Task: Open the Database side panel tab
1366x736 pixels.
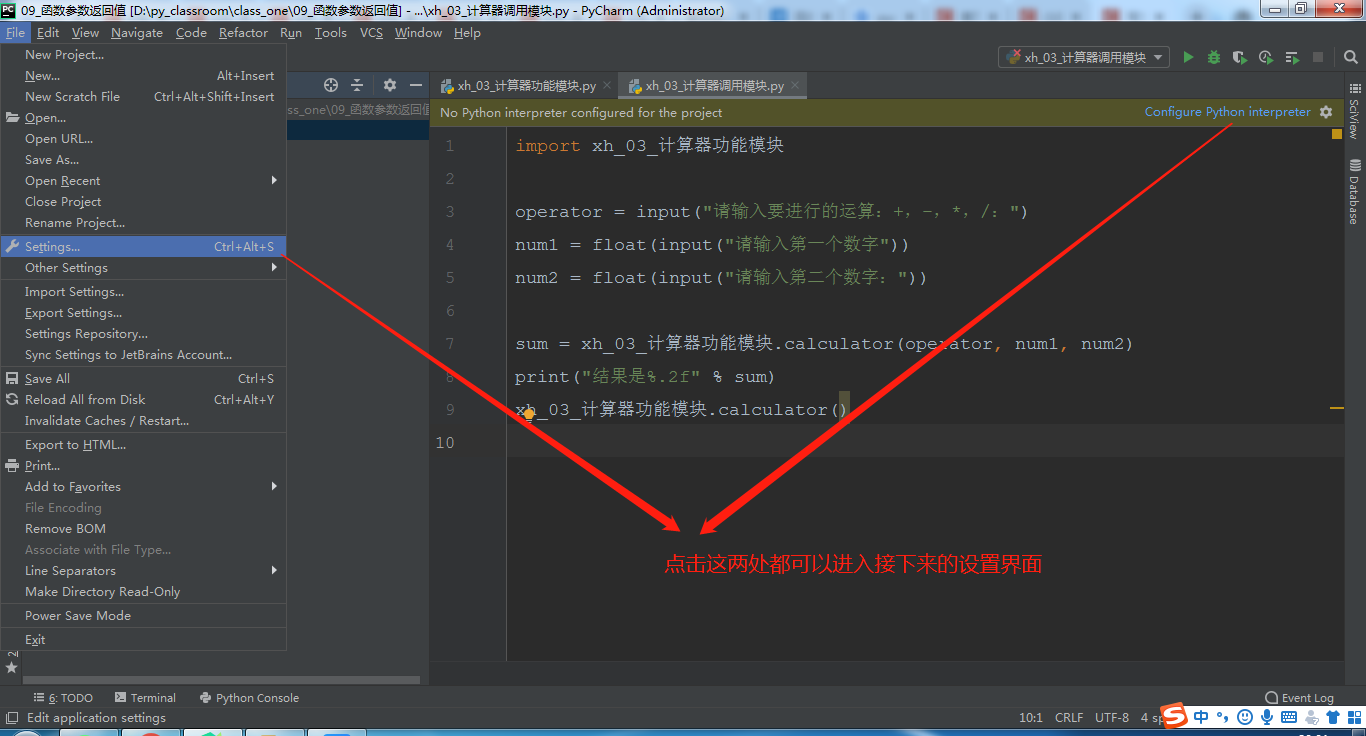Action: coord(1354,192)
